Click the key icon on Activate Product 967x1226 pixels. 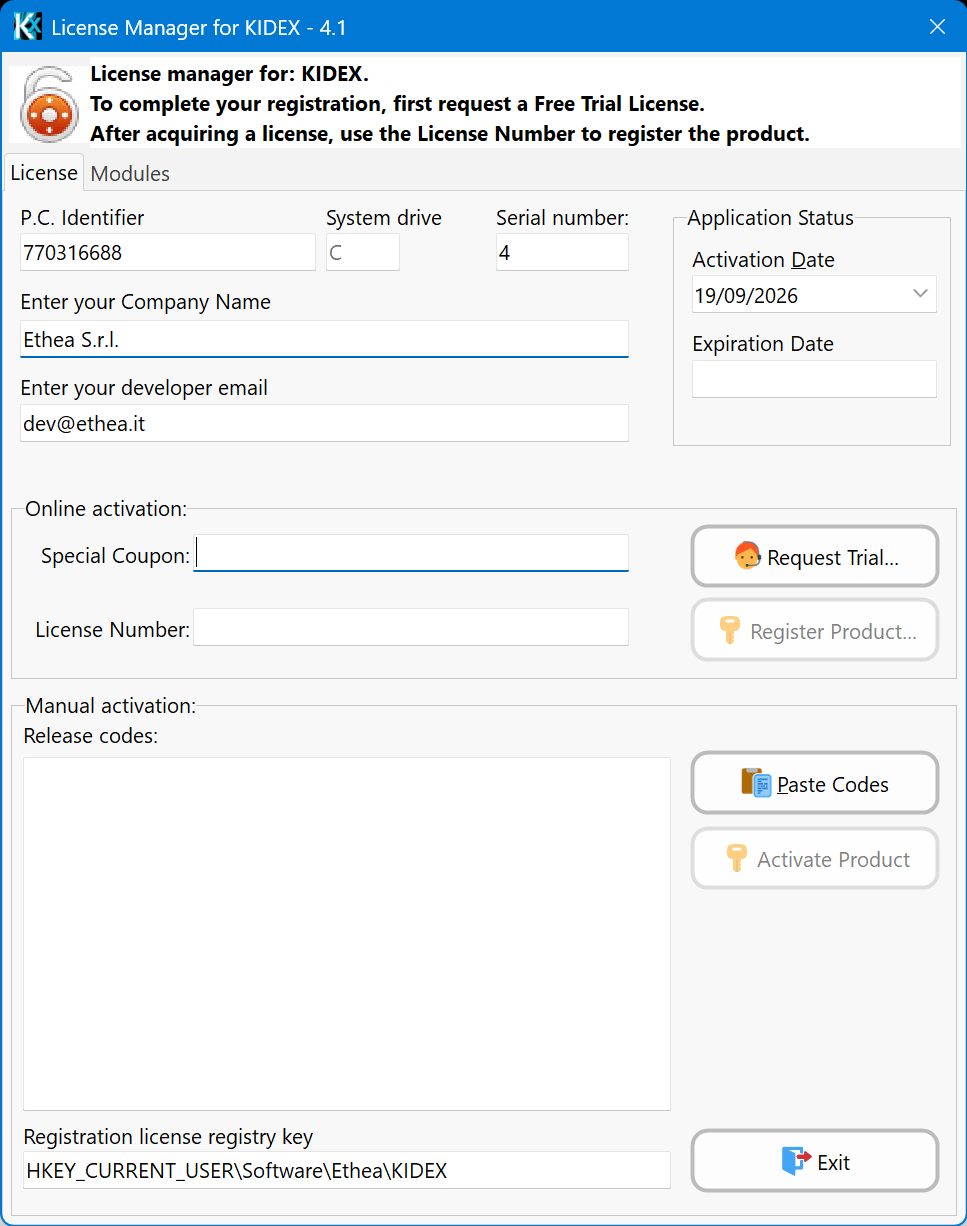tap(736, 859)
